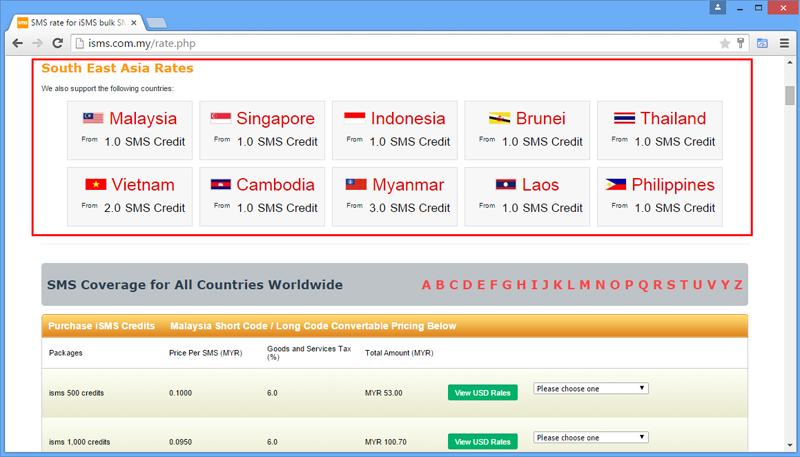Click the Myanmar flag icon
Viewport: 800px width, 457px height.
pyautogui.click(x=356, y=185)
